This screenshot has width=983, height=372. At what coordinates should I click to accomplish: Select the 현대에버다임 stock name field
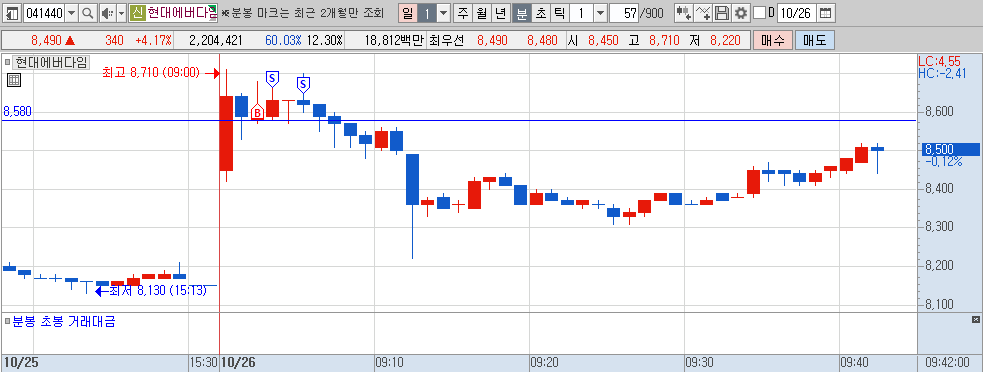tap(182, 13)
